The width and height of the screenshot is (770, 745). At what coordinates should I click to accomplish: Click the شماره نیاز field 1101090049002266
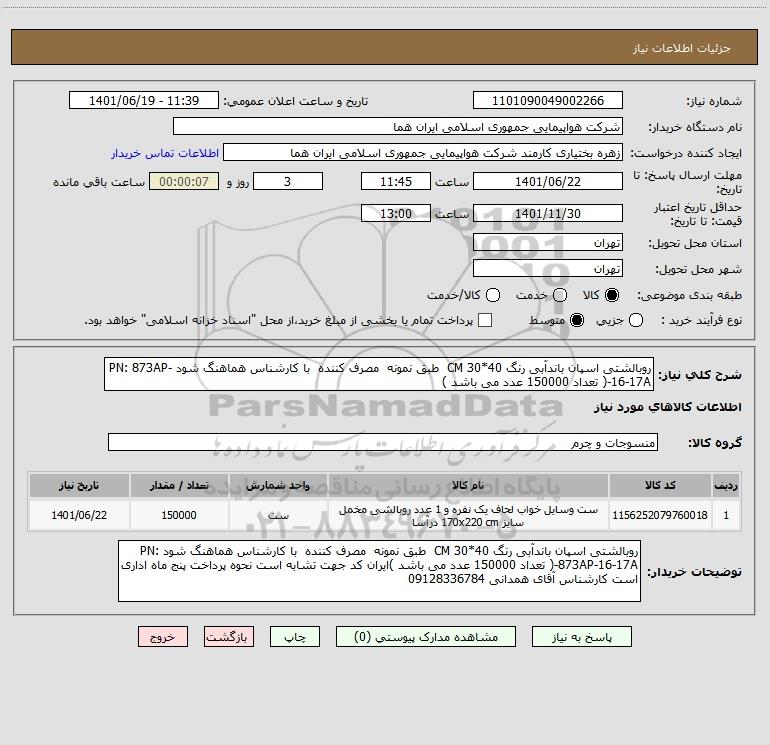coord(548,101)
